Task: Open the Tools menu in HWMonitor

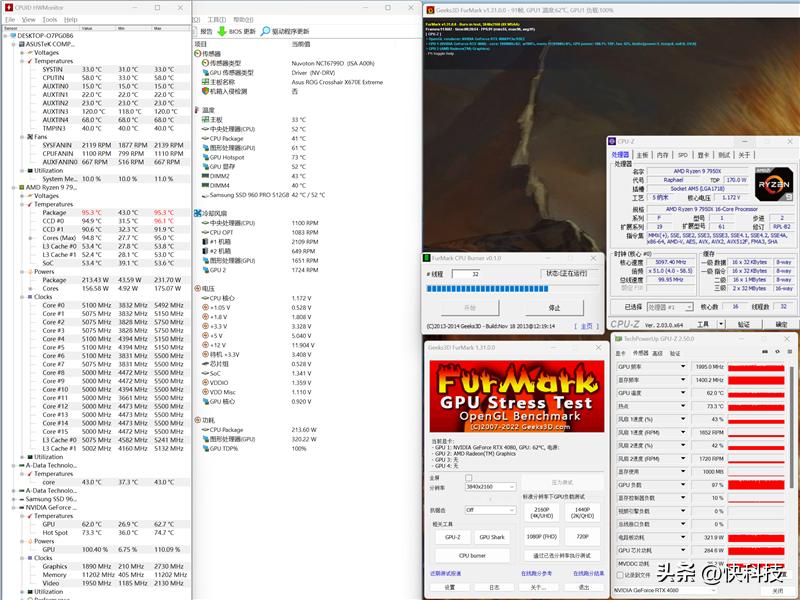Action: [49, 19]
